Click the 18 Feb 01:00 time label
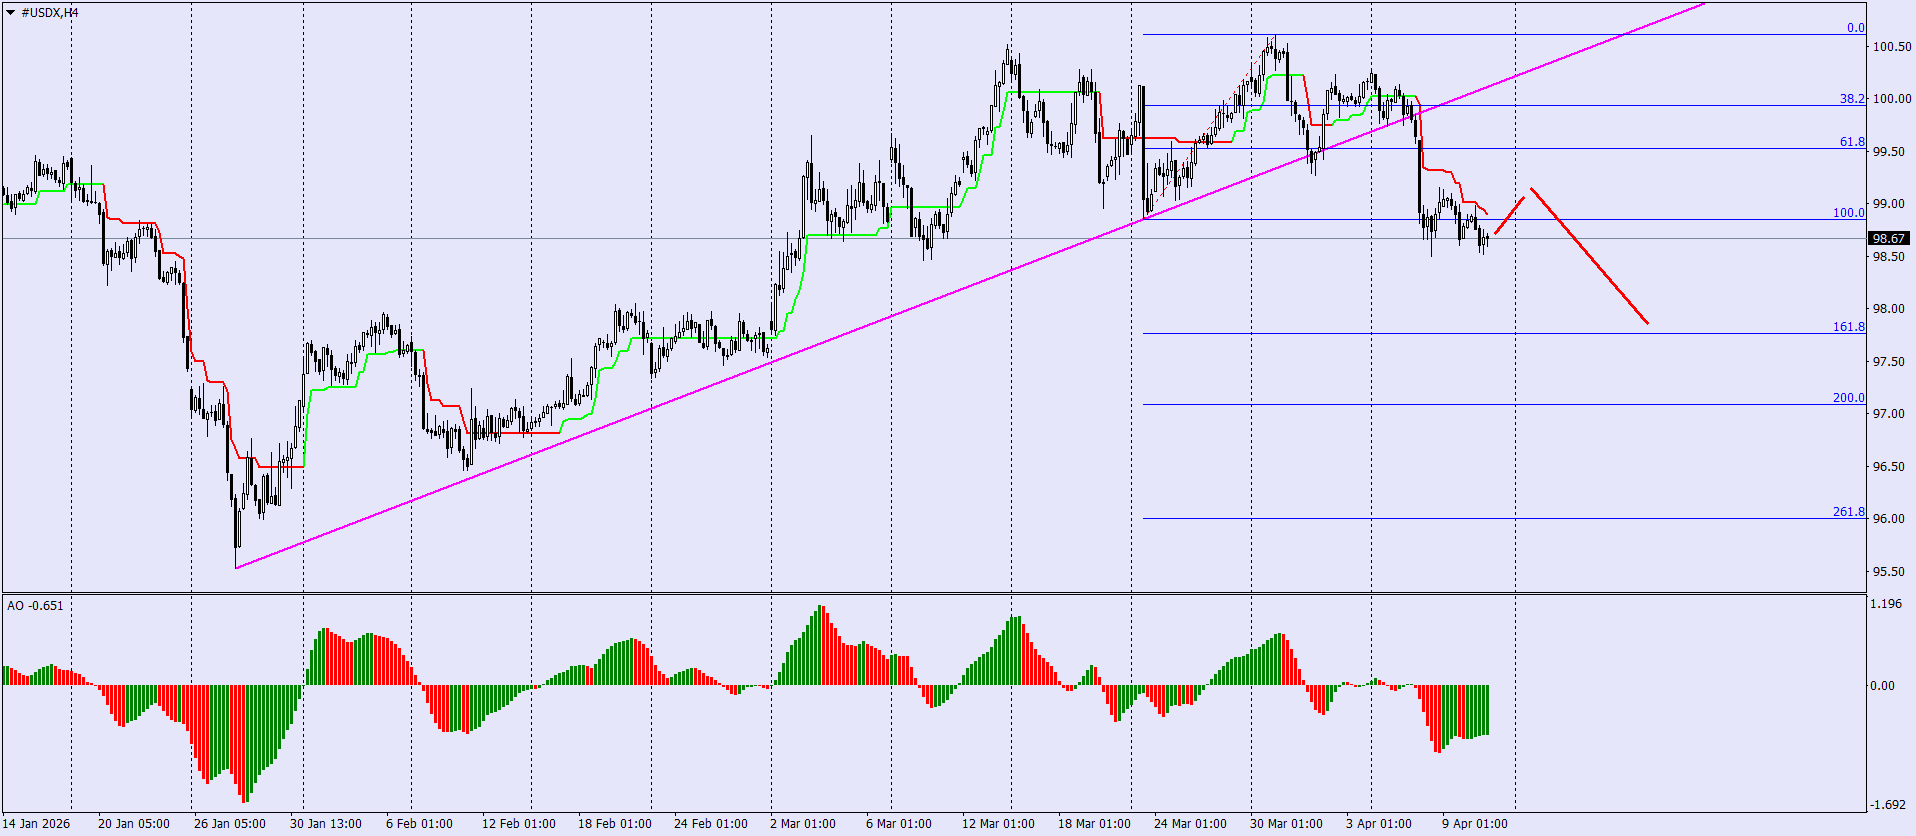Image resolution: width=1916 pixels, height=836 pixels. (x=615, y=824)
